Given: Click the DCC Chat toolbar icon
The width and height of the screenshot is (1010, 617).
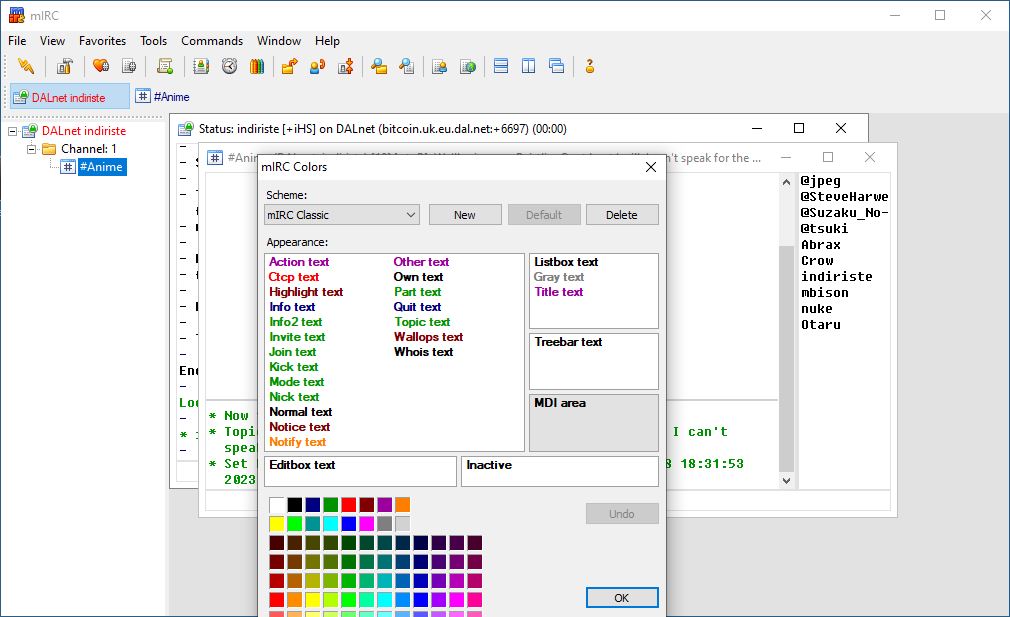Looking at the screenshot, I should pyautogui.click(x=318, y=66).
